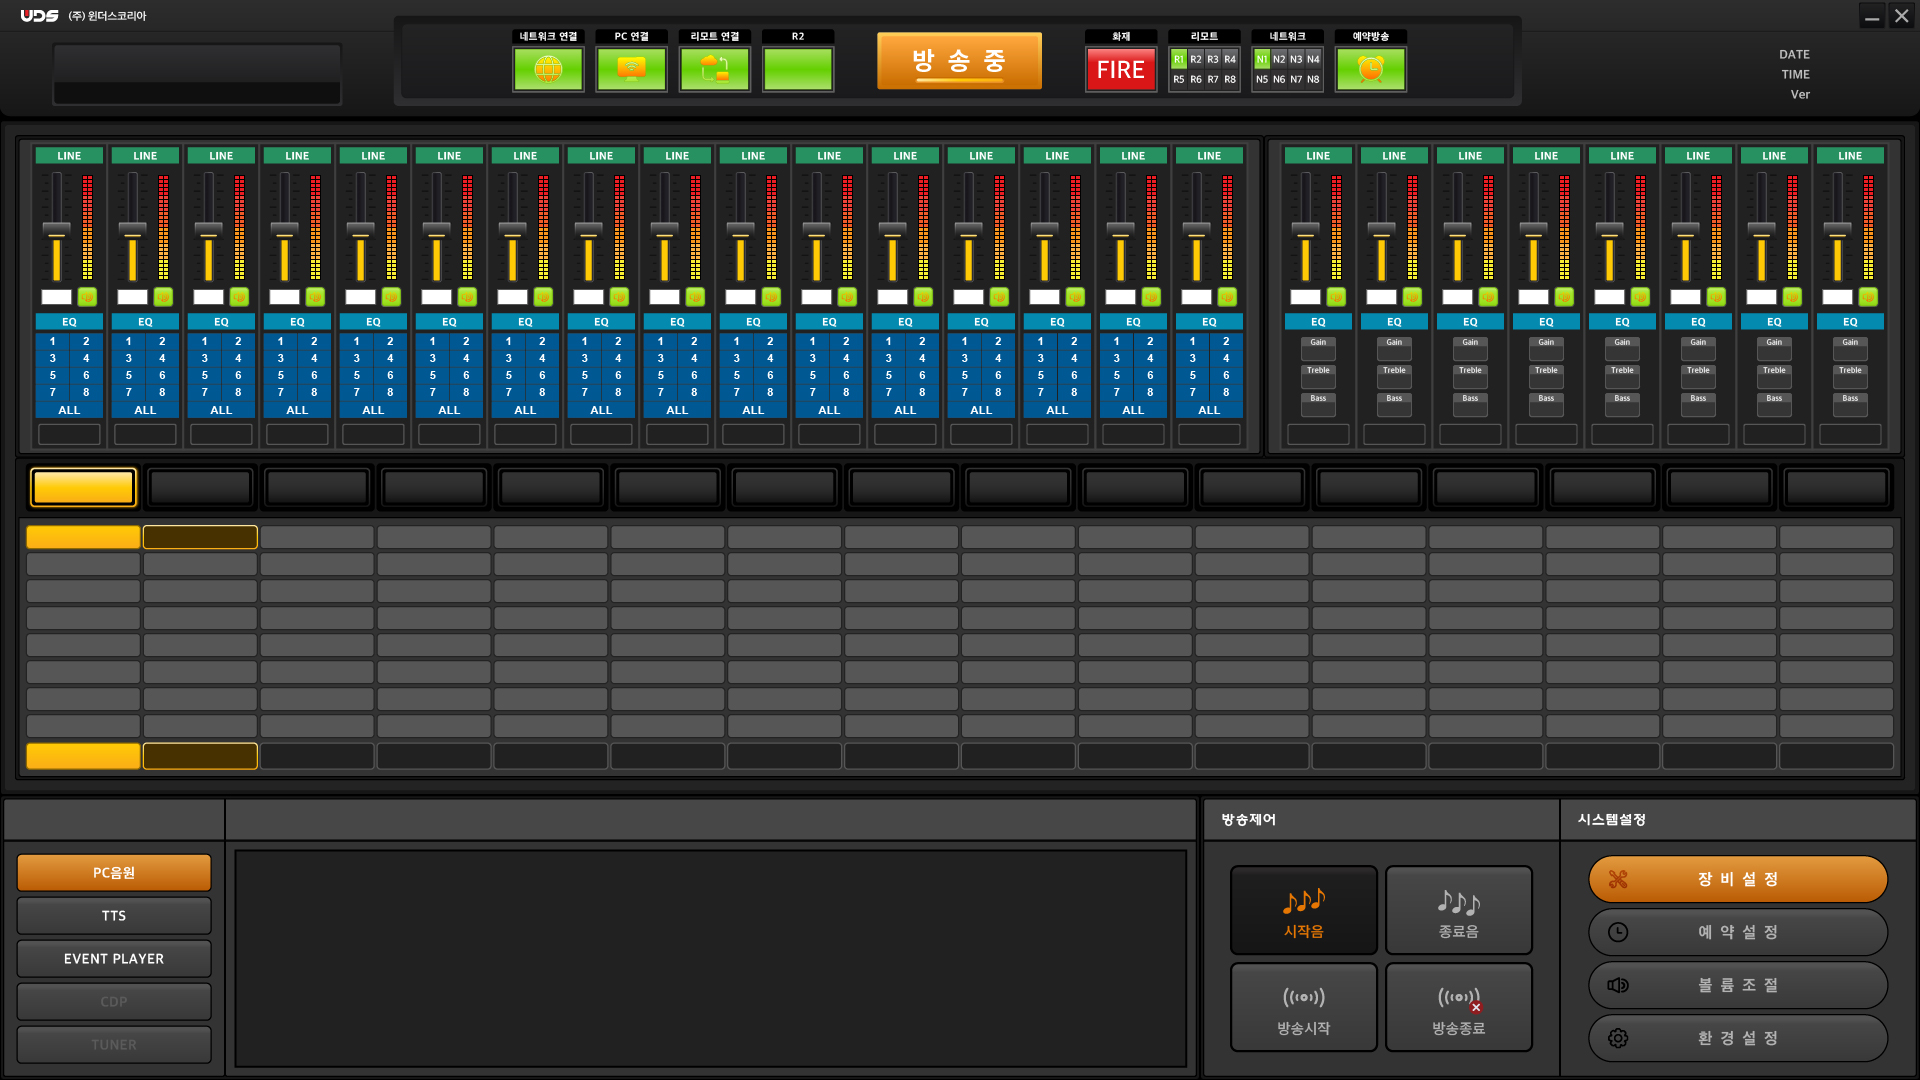Click Treble on second right-bank channel
Screen dimensions: 1920x1080
(x=1394, y=376)
